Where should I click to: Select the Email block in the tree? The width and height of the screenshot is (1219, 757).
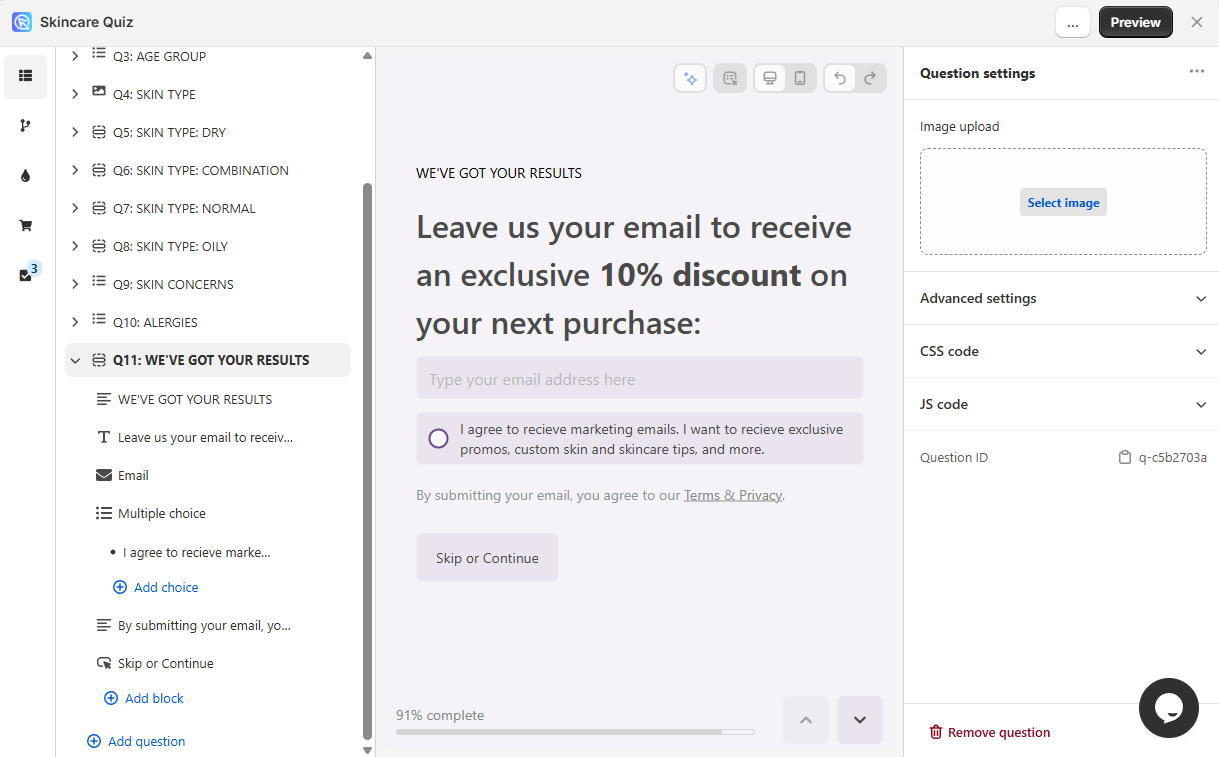(133, 475)
